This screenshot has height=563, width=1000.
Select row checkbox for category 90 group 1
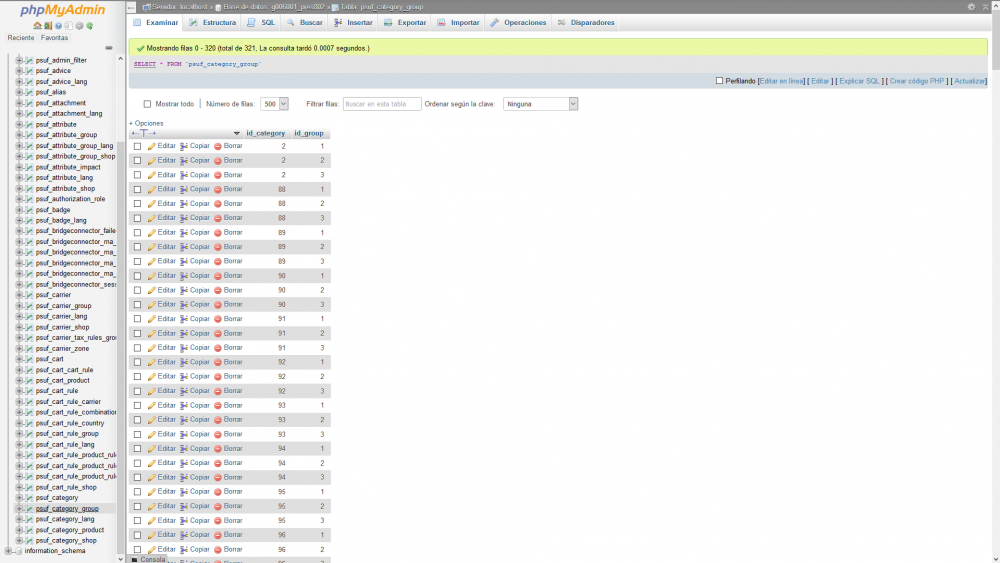pyautogui.click(x=137, y=276)
